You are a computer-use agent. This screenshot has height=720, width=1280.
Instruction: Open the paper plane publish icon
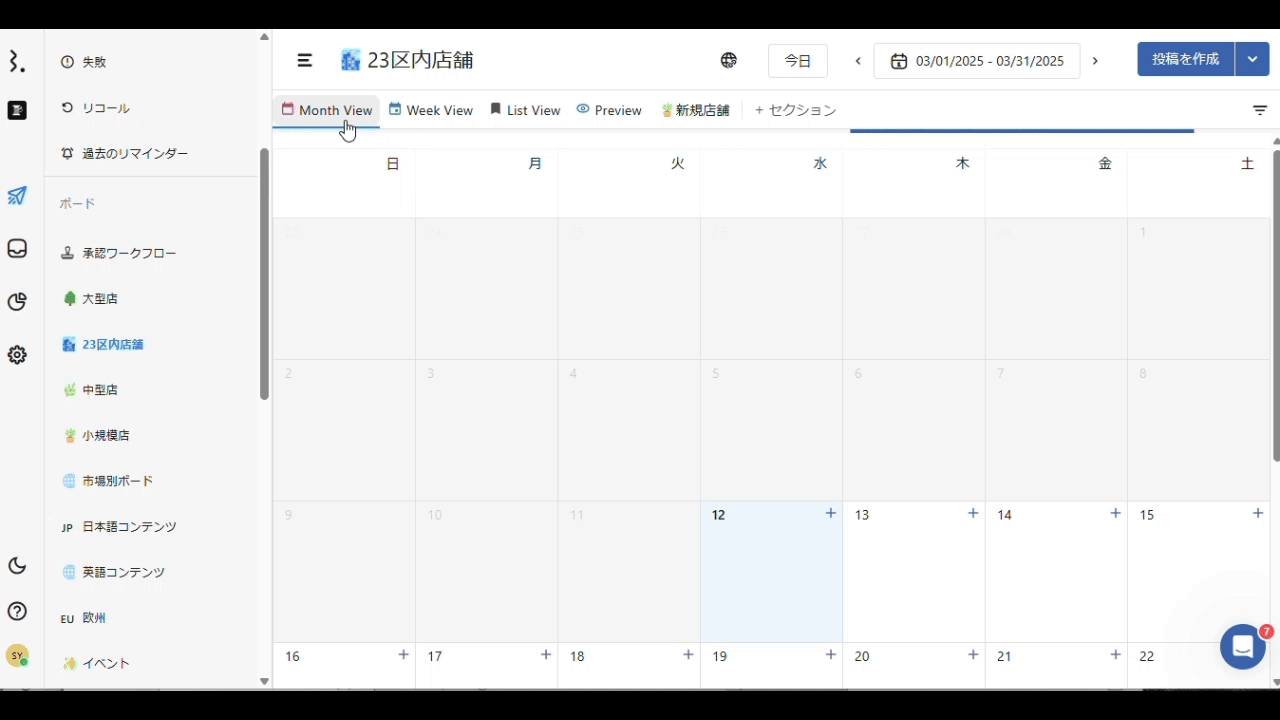pos(17,196)
